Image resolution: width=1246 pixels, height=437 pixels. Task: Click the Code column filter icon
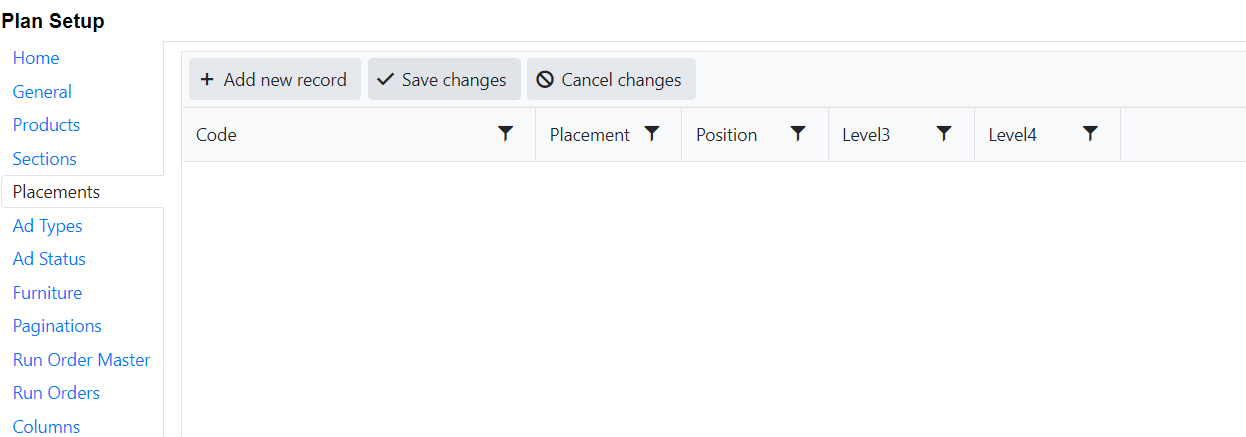(506, 134)
